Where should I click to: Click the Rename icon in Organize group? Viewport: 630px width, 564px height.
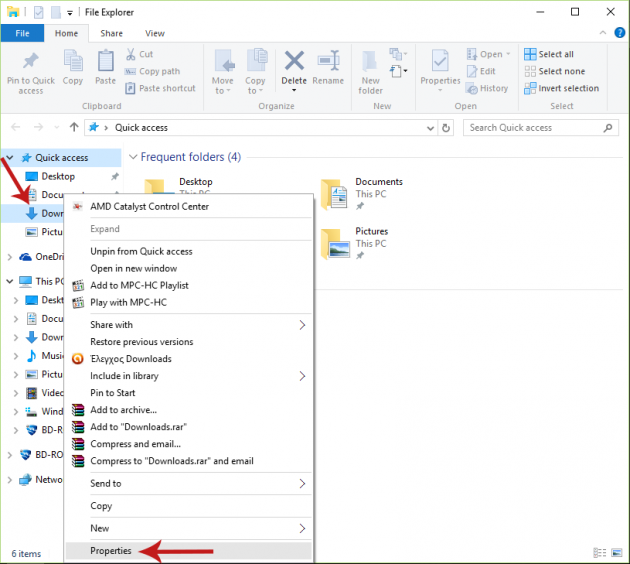pyautogui.click(x=327, y=62)
